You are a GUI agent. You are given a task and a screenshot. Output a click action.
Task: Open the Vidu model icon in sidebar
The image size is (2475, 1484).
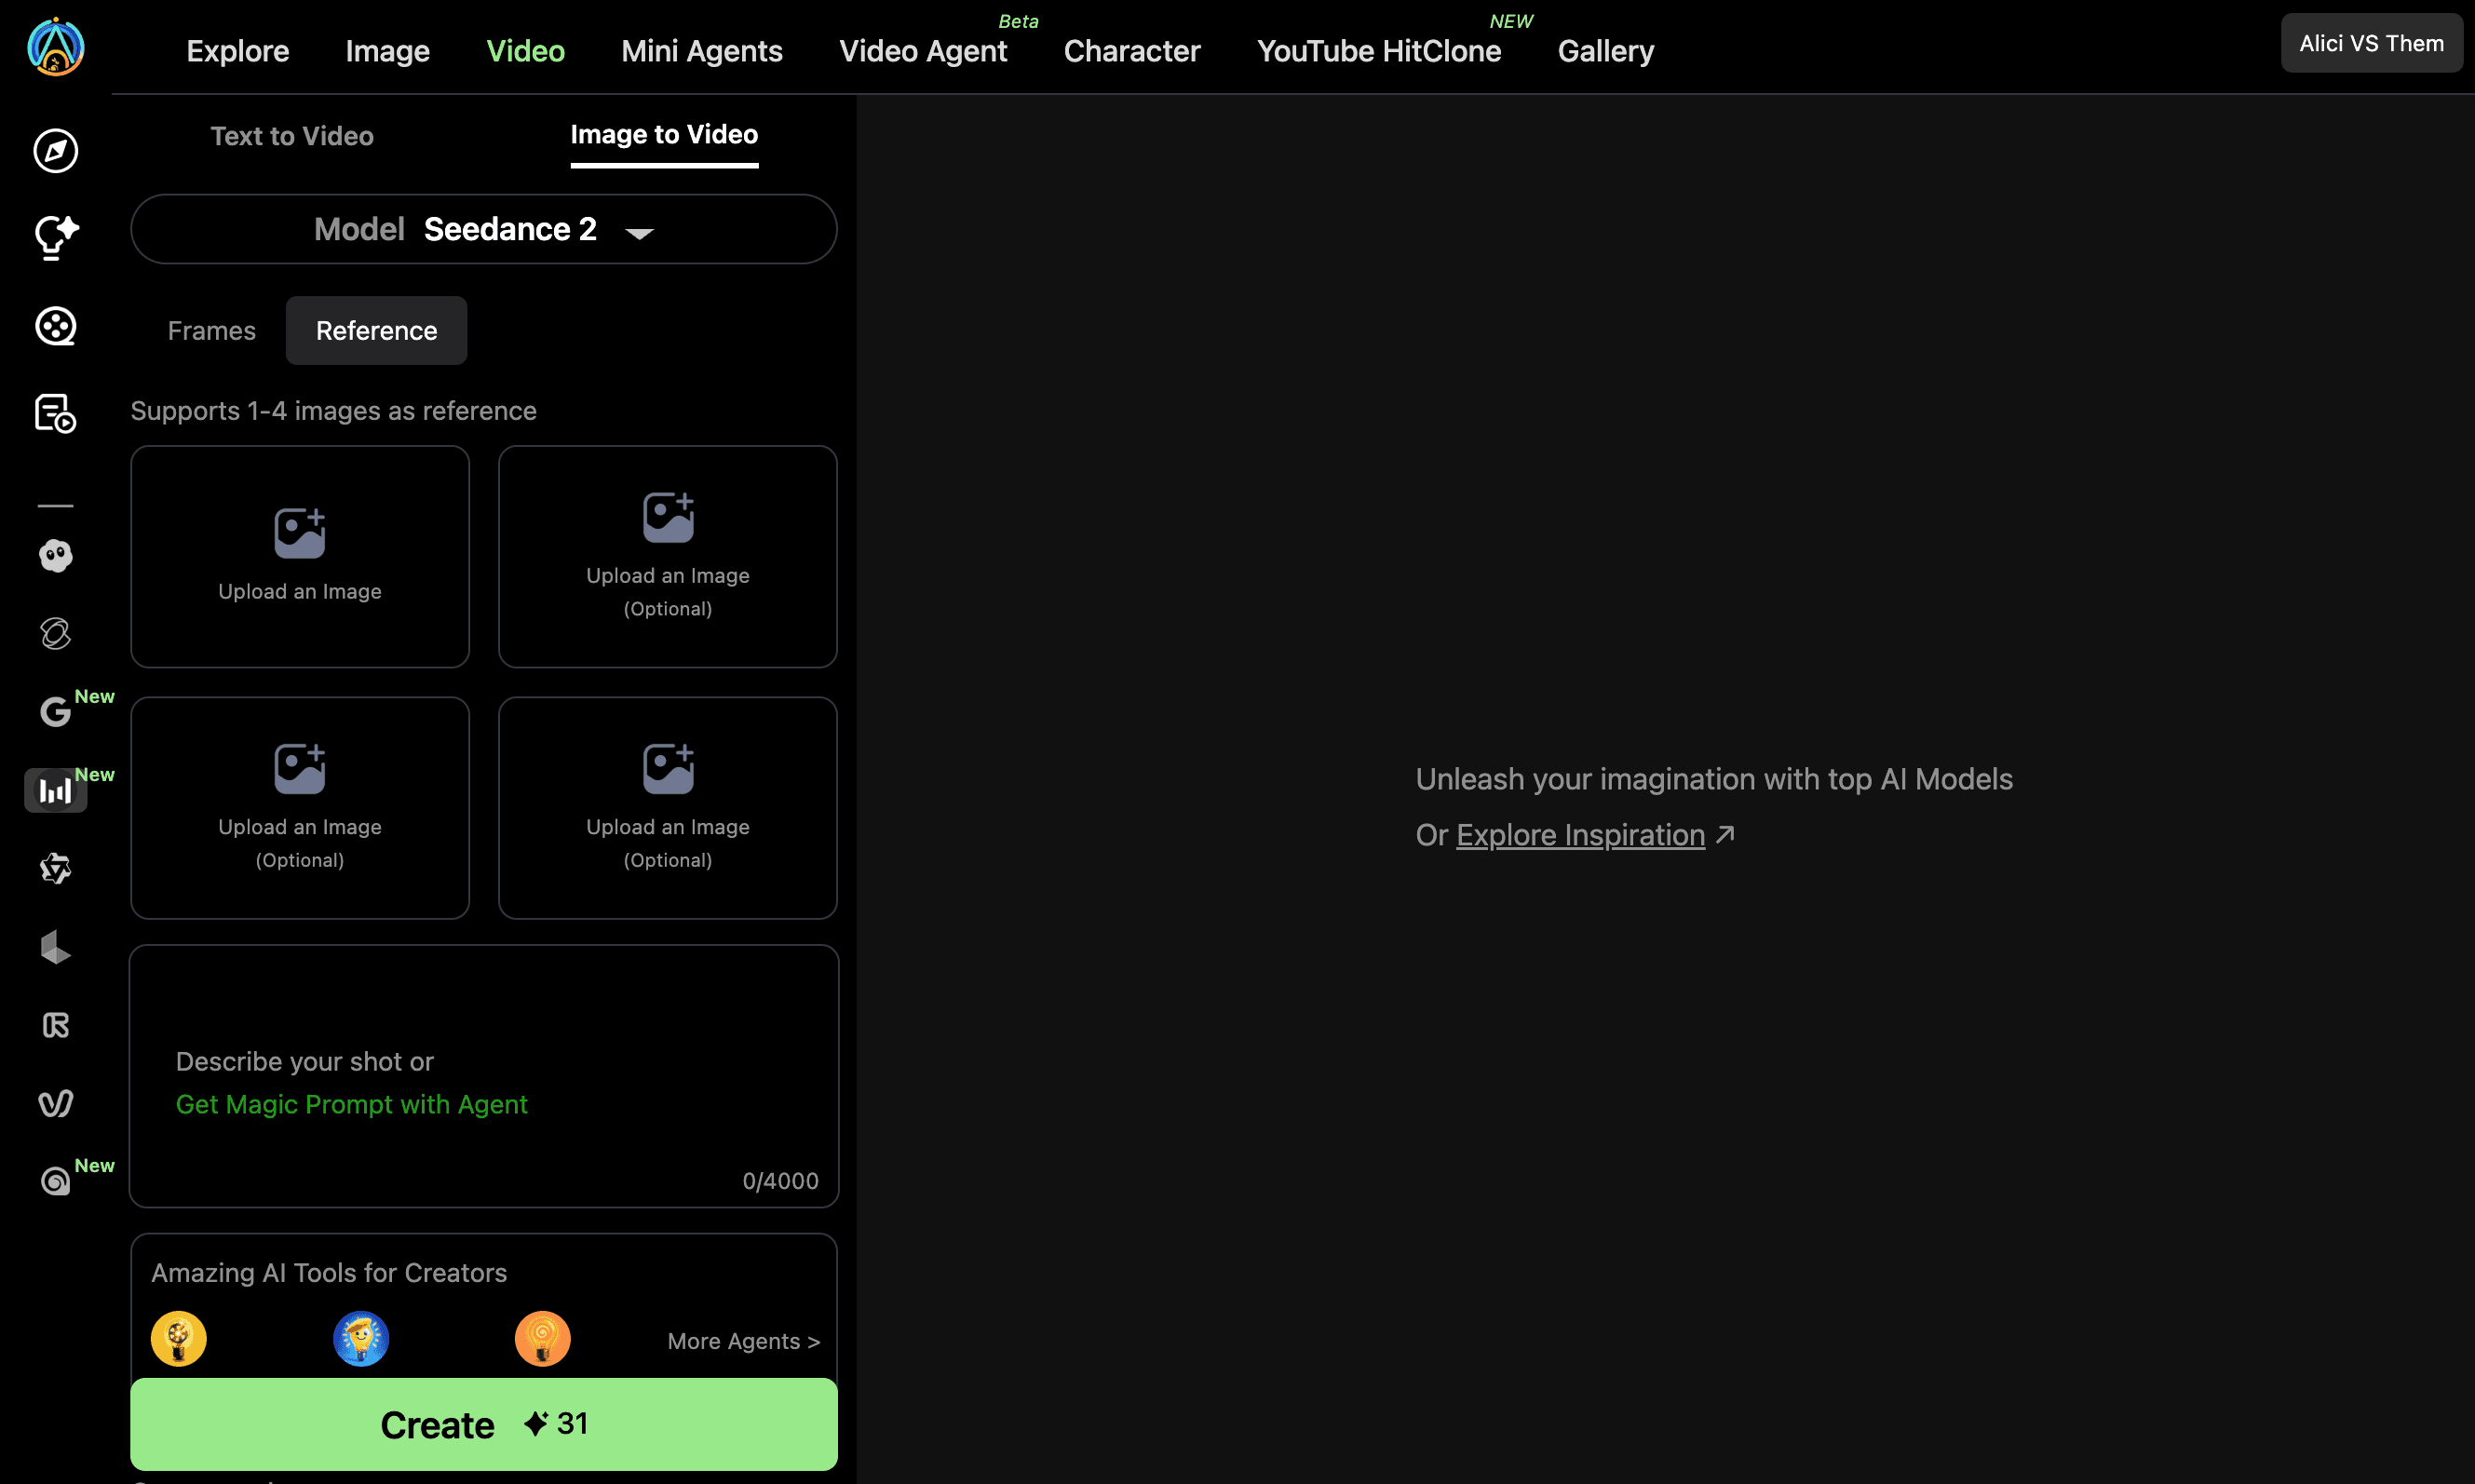pyautogui.click(x=55, y=1104)
